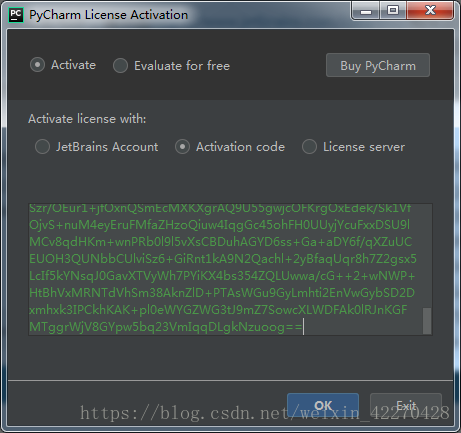Screen dimensions: 461x433
Task: Click the Buy PyCharm button
Action: (378, 65)
